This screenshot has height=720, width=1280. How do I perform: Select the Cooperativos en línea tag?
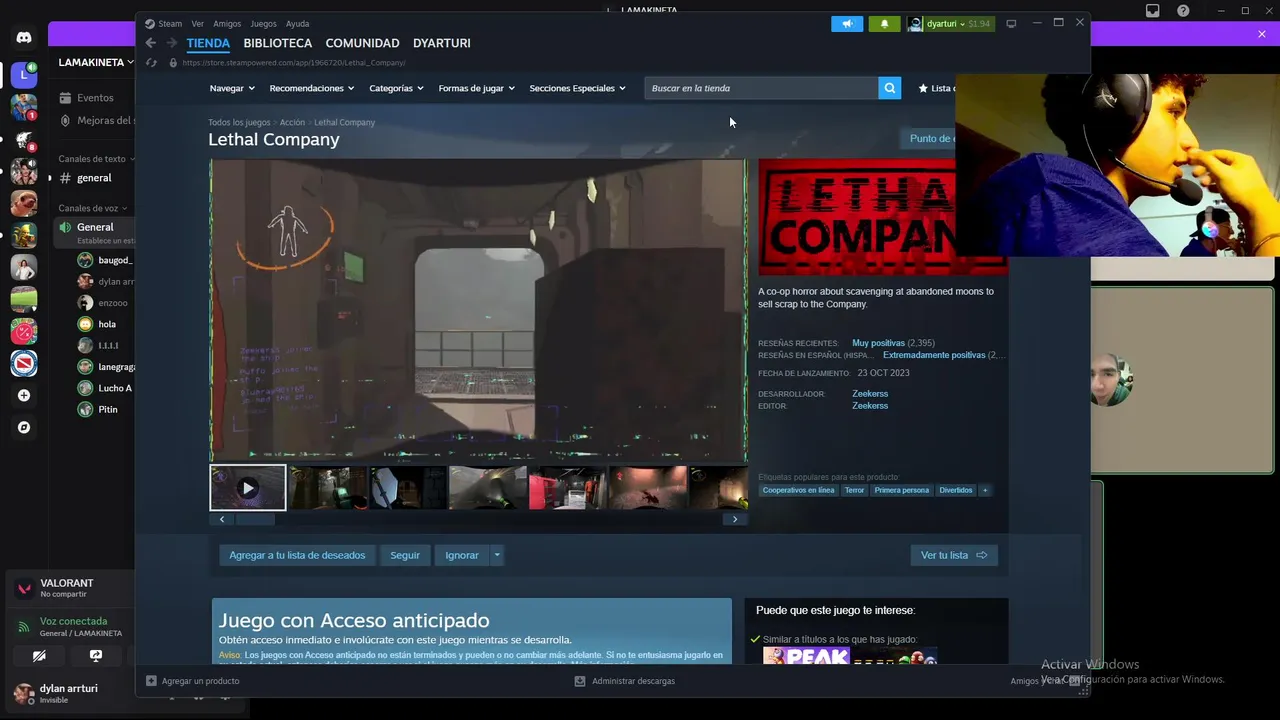[x=798, y=490]
